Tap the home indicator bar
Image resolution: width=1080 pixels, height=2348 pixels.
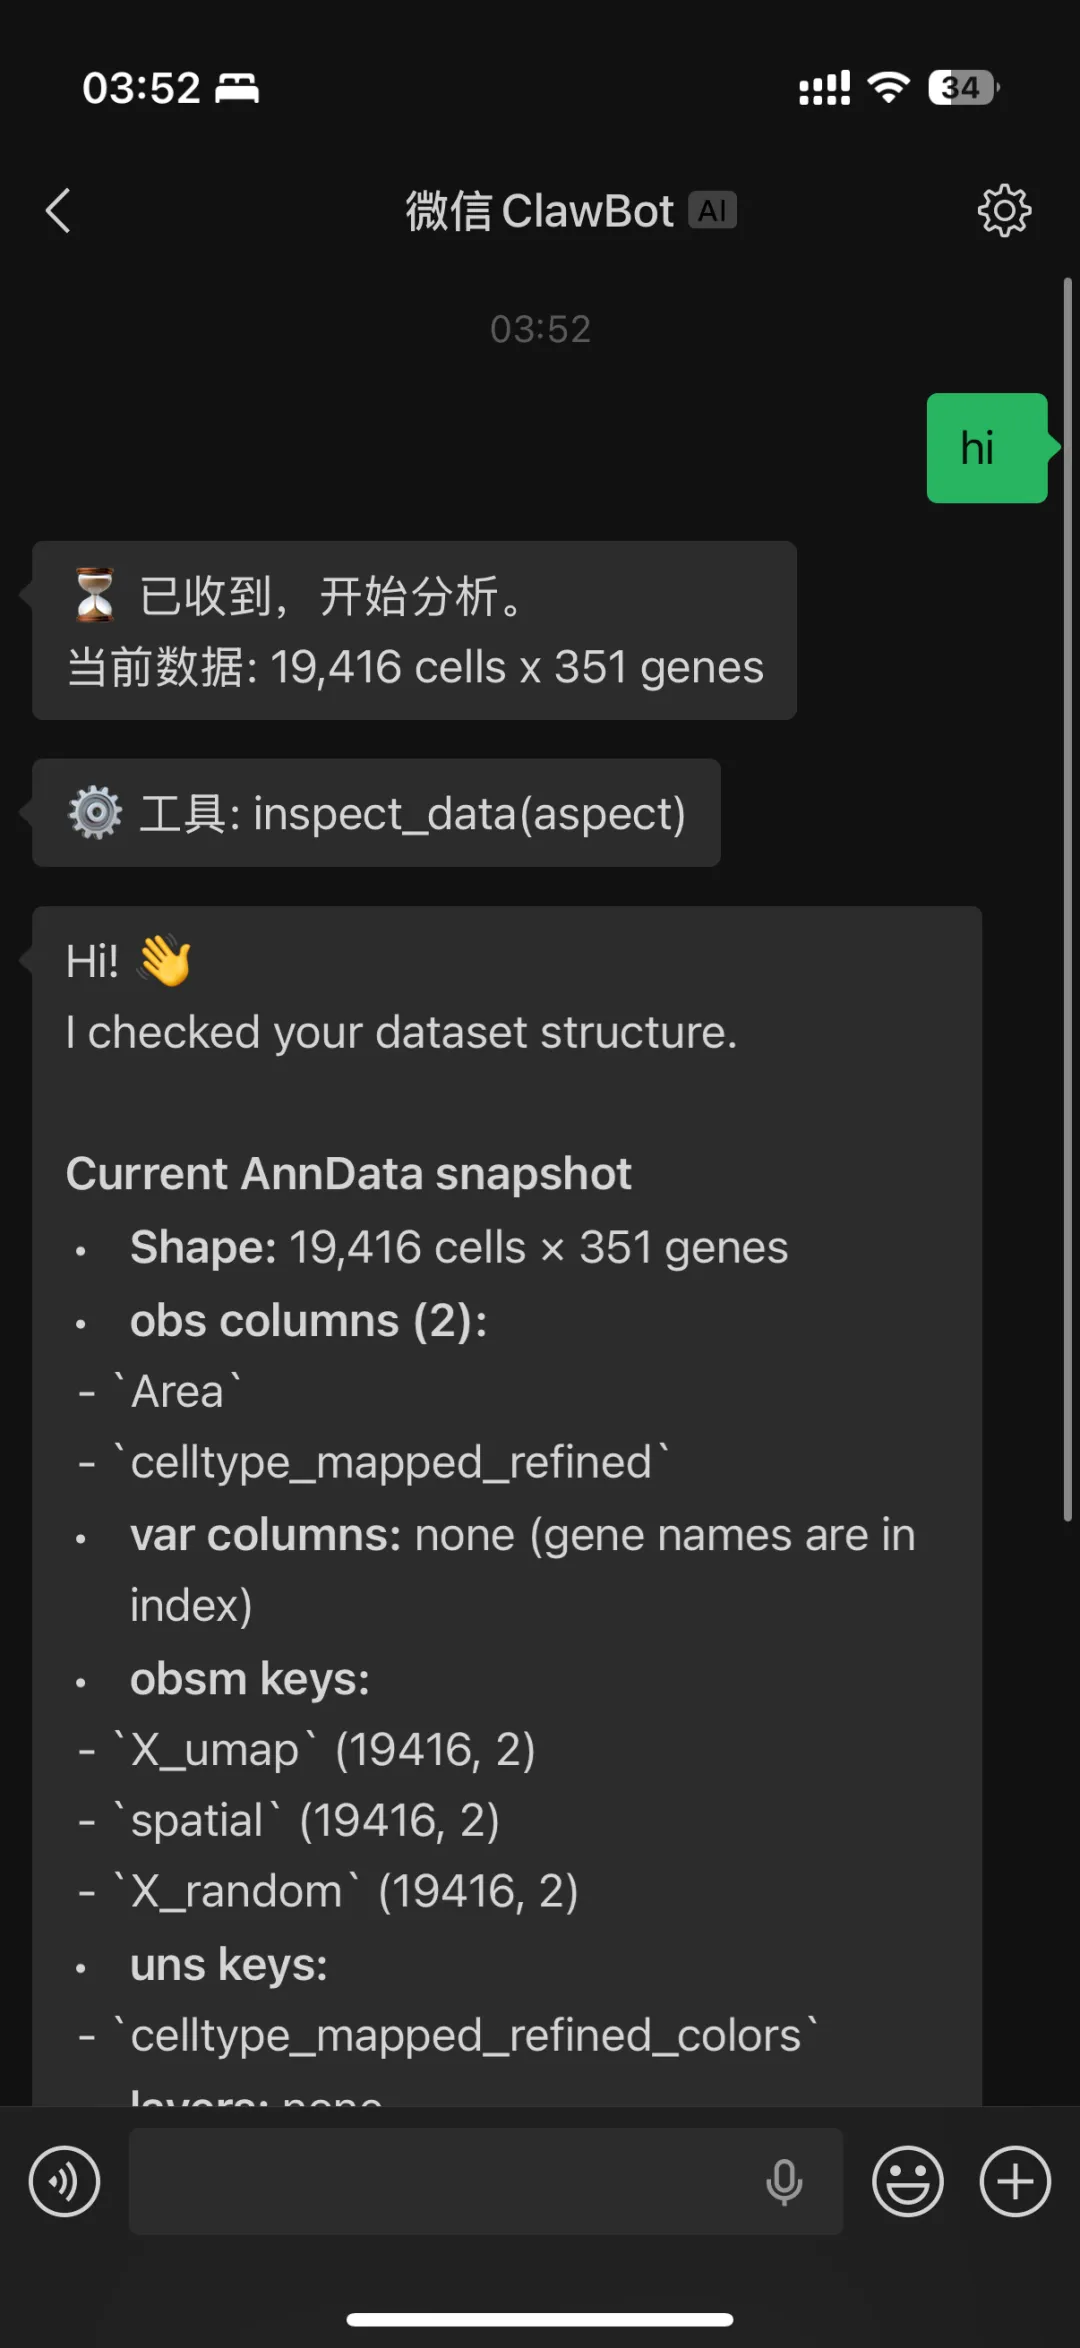click(540, 2319)
